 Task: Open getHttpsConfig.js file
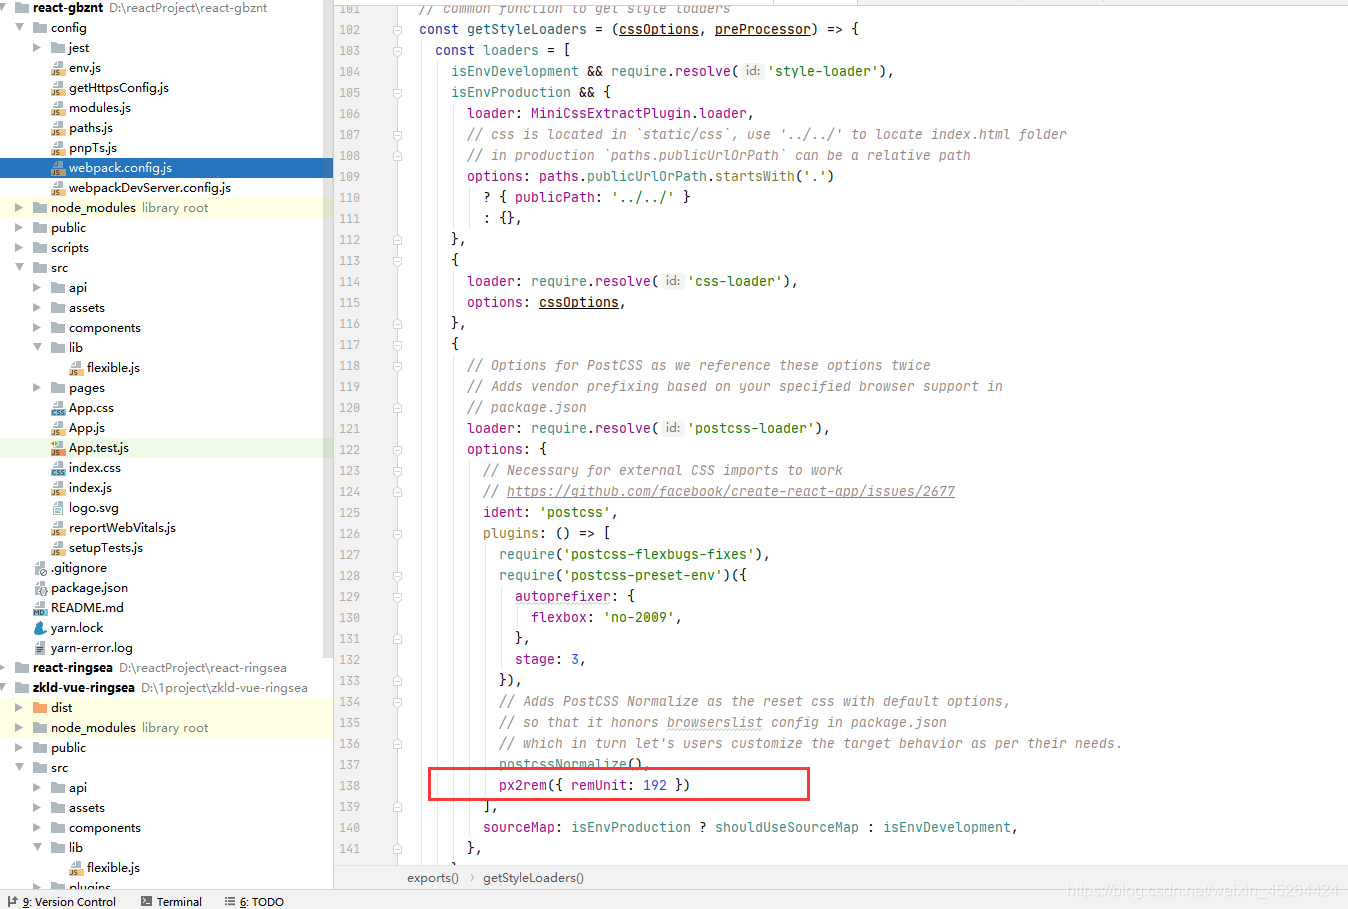click(119, 88)
